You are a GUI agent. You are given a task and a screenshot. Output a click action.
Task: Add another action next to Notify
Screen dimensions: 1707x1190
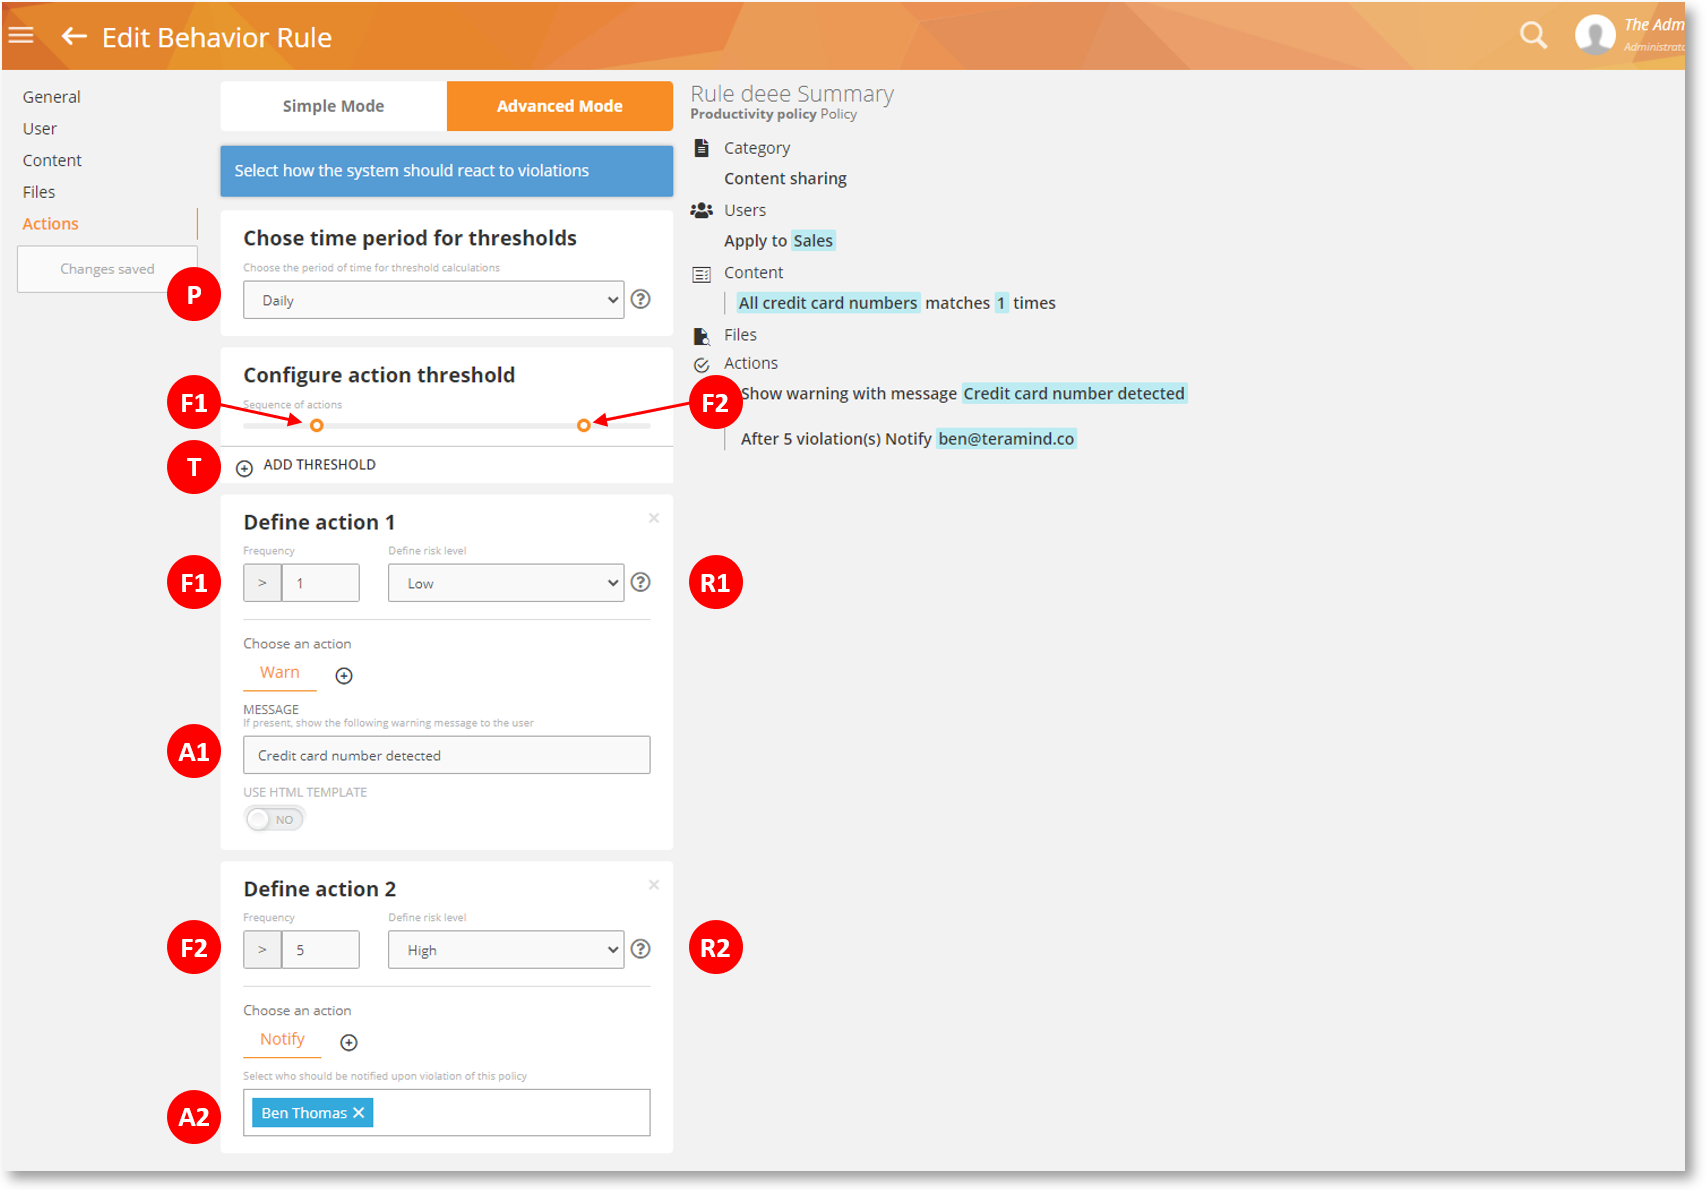point(349,1043)
